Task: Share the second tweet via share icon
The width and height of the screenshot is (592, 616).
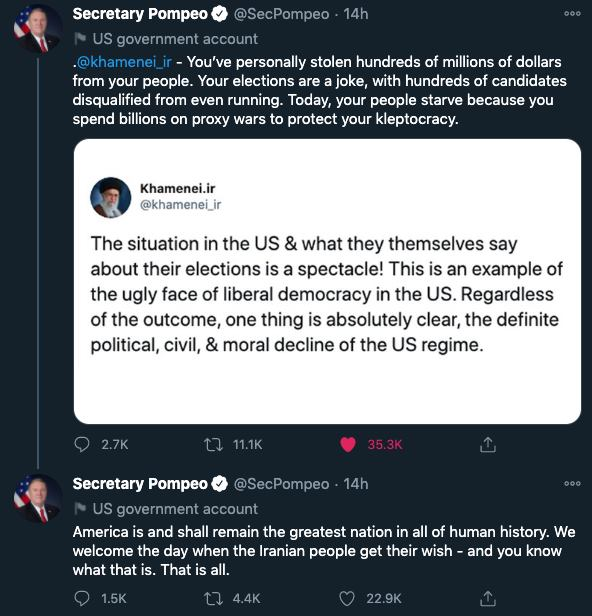Action: (488, 598)
